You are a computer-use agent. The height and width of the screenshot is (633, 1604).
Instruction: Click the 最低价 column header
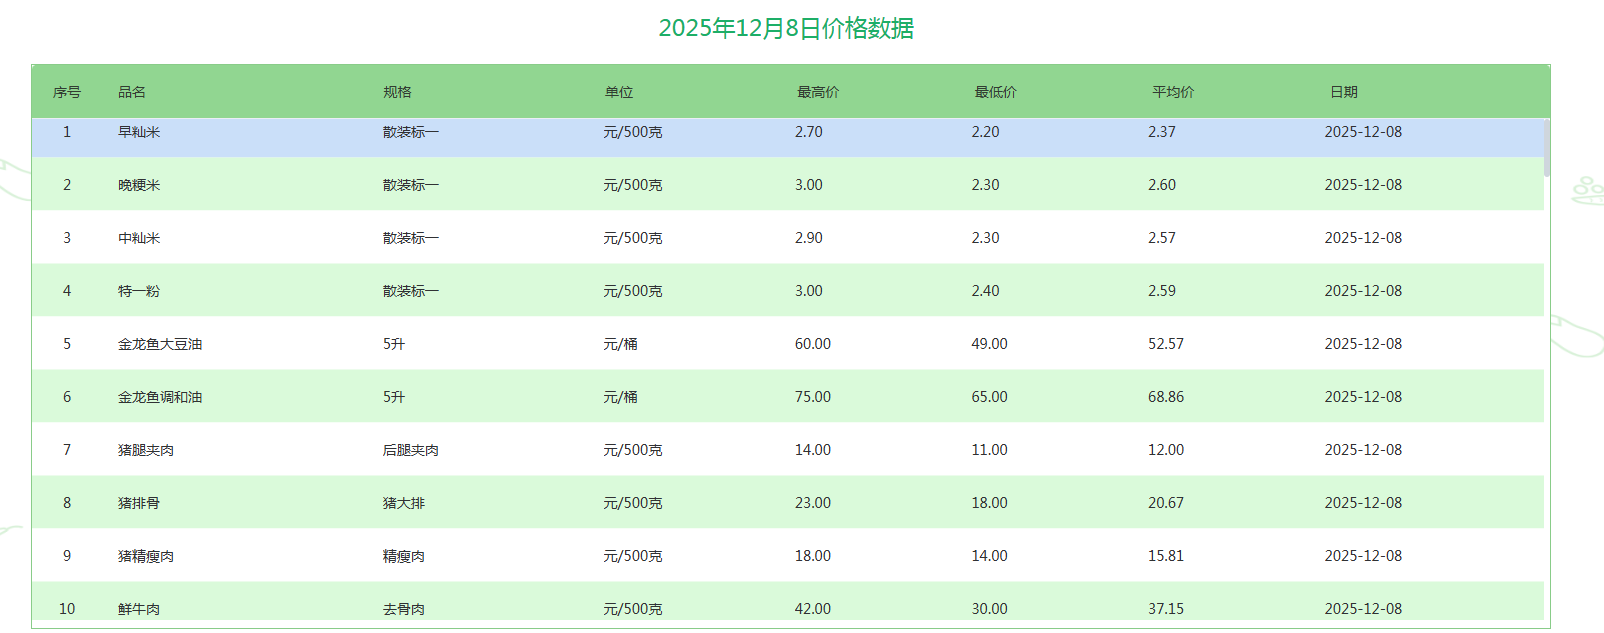(995, 92)
